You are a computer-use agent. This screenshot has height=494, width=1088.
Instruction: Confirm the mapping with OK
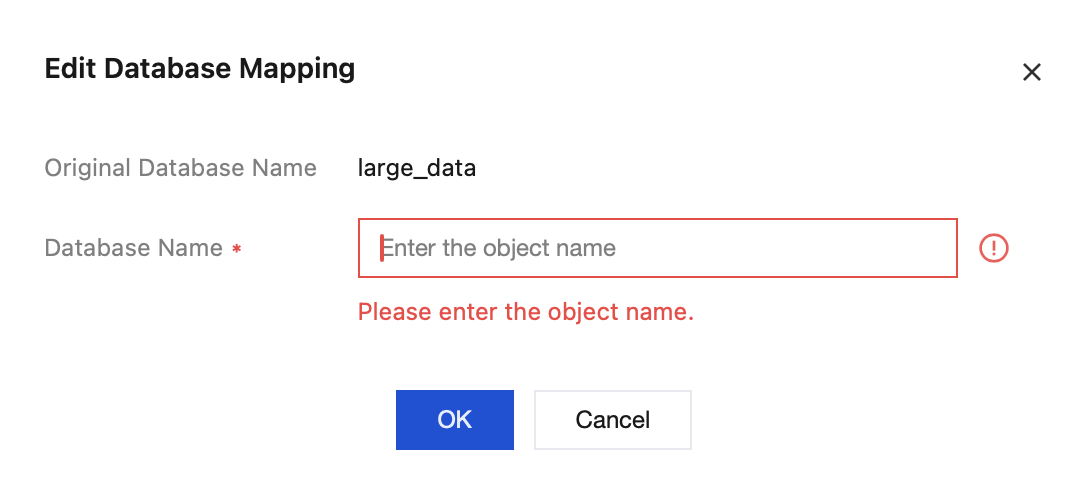point(454,419)
